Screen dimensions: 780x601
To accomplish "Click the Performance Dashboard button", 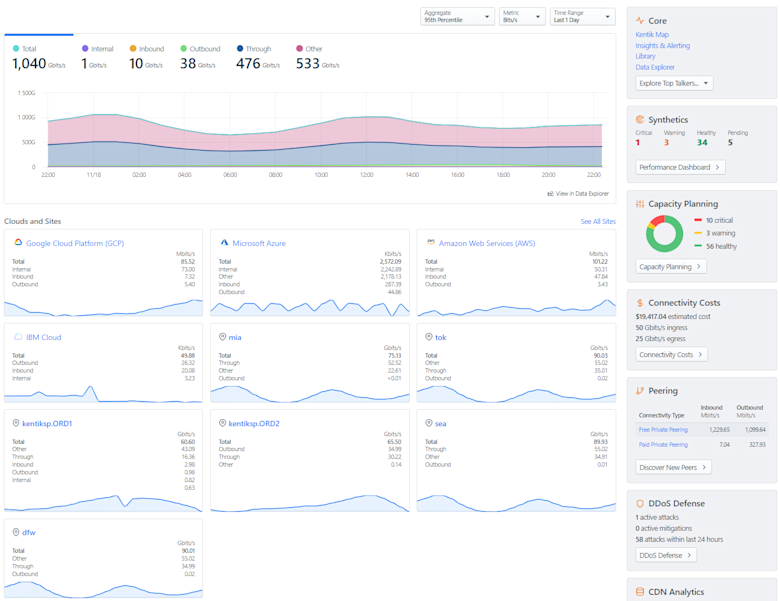I will point(680,167).
